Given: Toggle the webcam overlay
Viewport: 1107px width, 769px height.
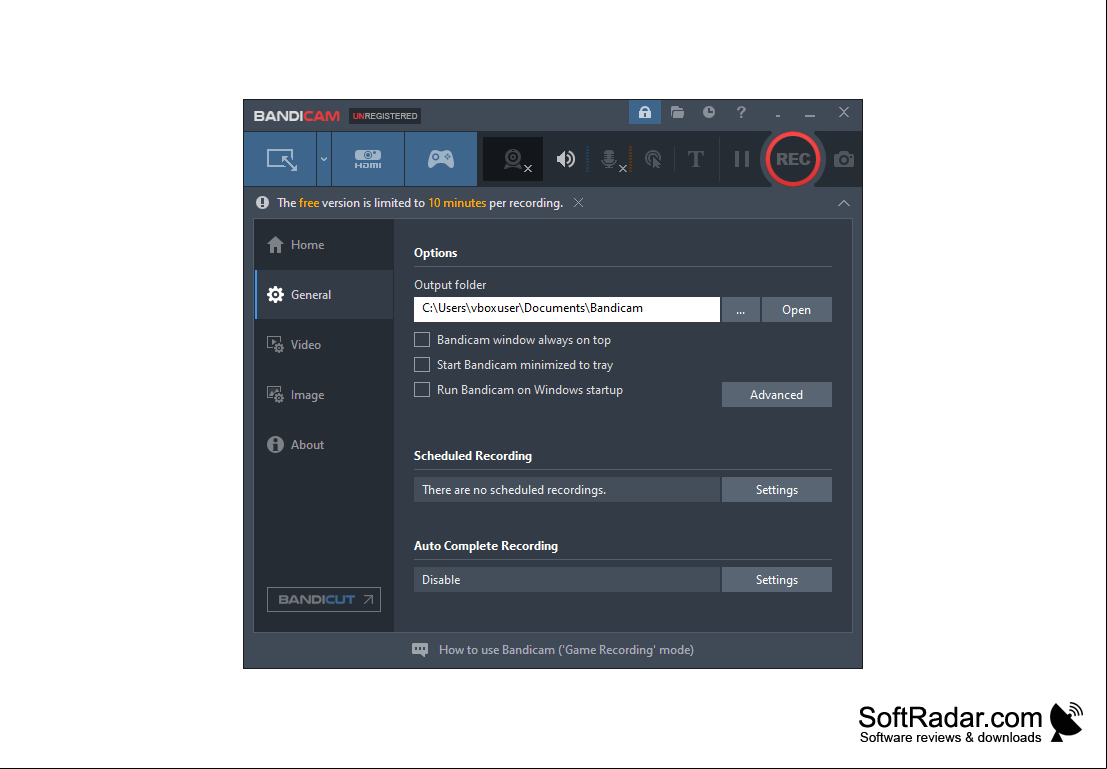Looking at the screenshot, I should click(513, 160).
